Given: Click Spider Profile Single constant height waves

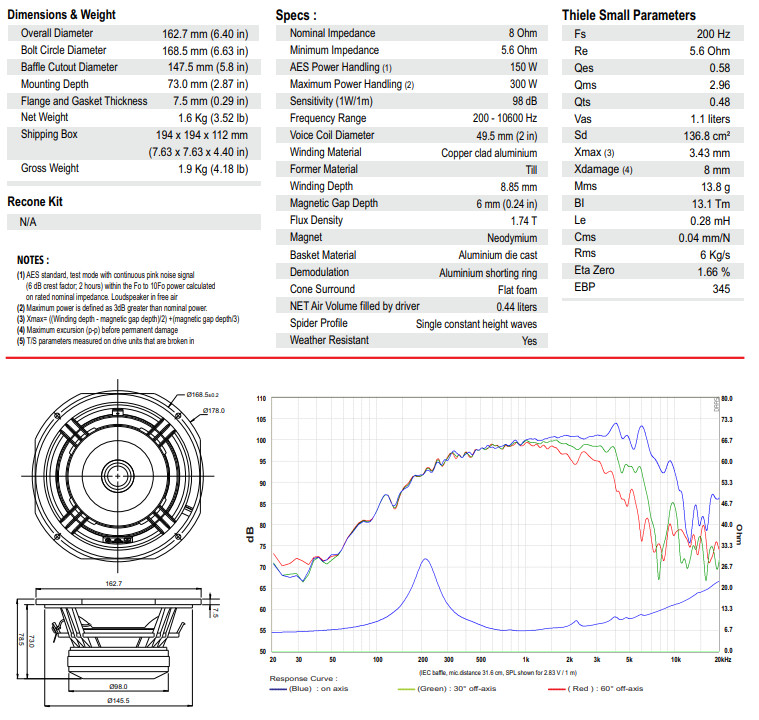Looking at the screenshot, I should (476, 324).
